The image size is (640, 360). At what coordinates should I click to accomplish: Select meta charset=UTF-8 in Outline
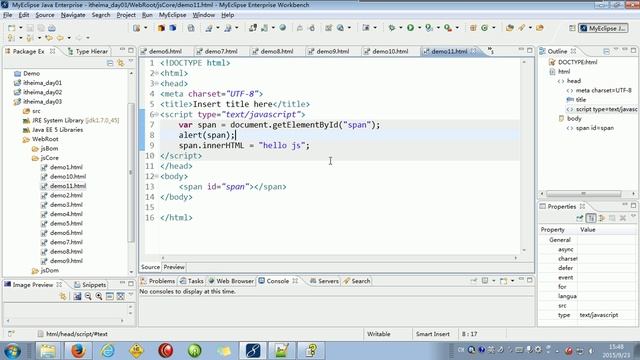(x=603, y=90)
